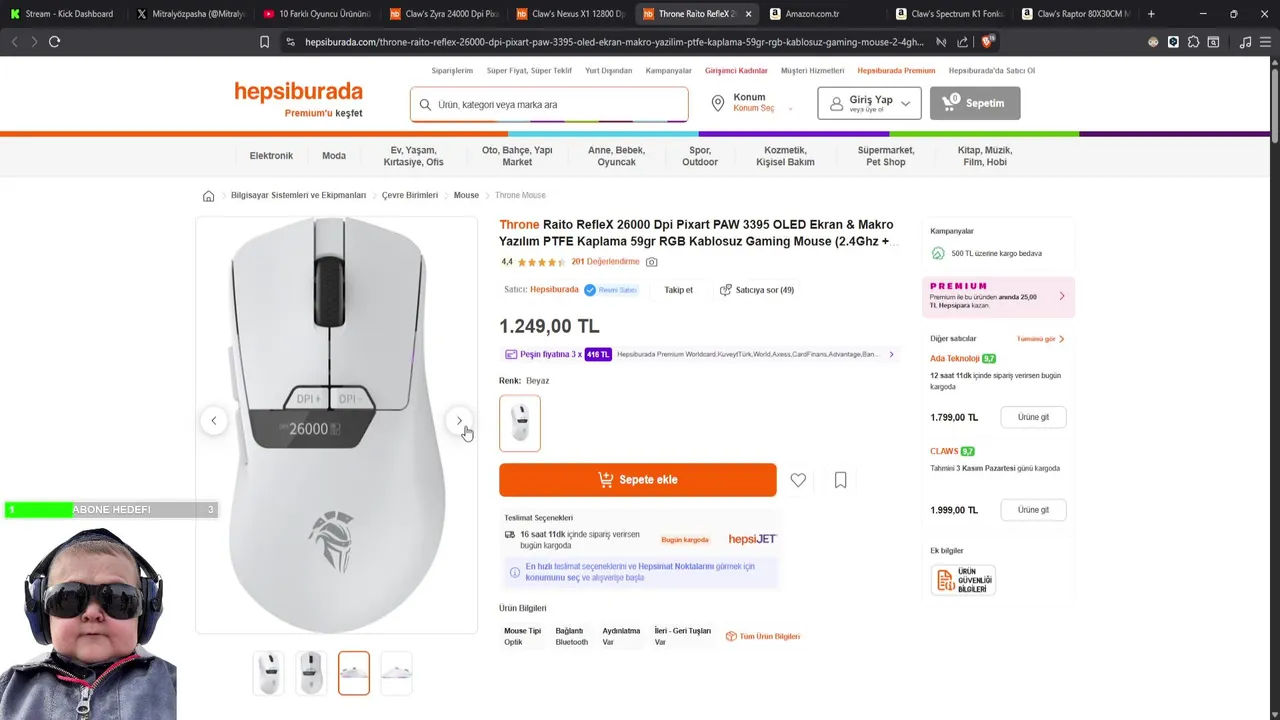The image size is (1280, 720).
Task: Switch to the Amazon.com.tr browser tab
Action: click(x=812, y=14)
